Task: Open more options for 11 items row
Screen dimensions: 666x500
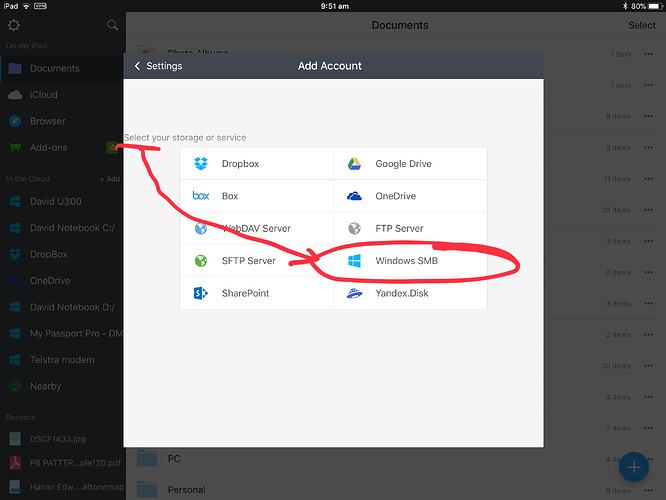Action: [648, 179]
